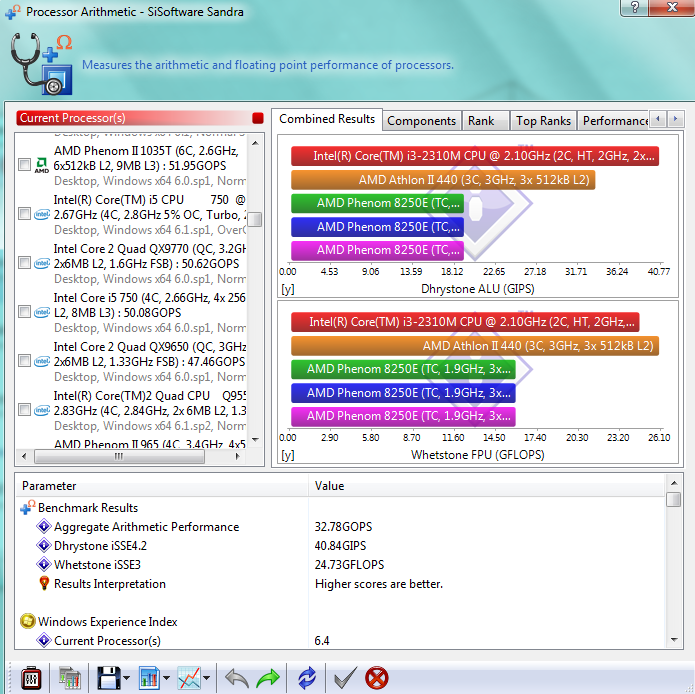Click the blue AMD Phenom 8250E Whetstone bar
This screenshot has width=695, height=694.
click(403, 393)
